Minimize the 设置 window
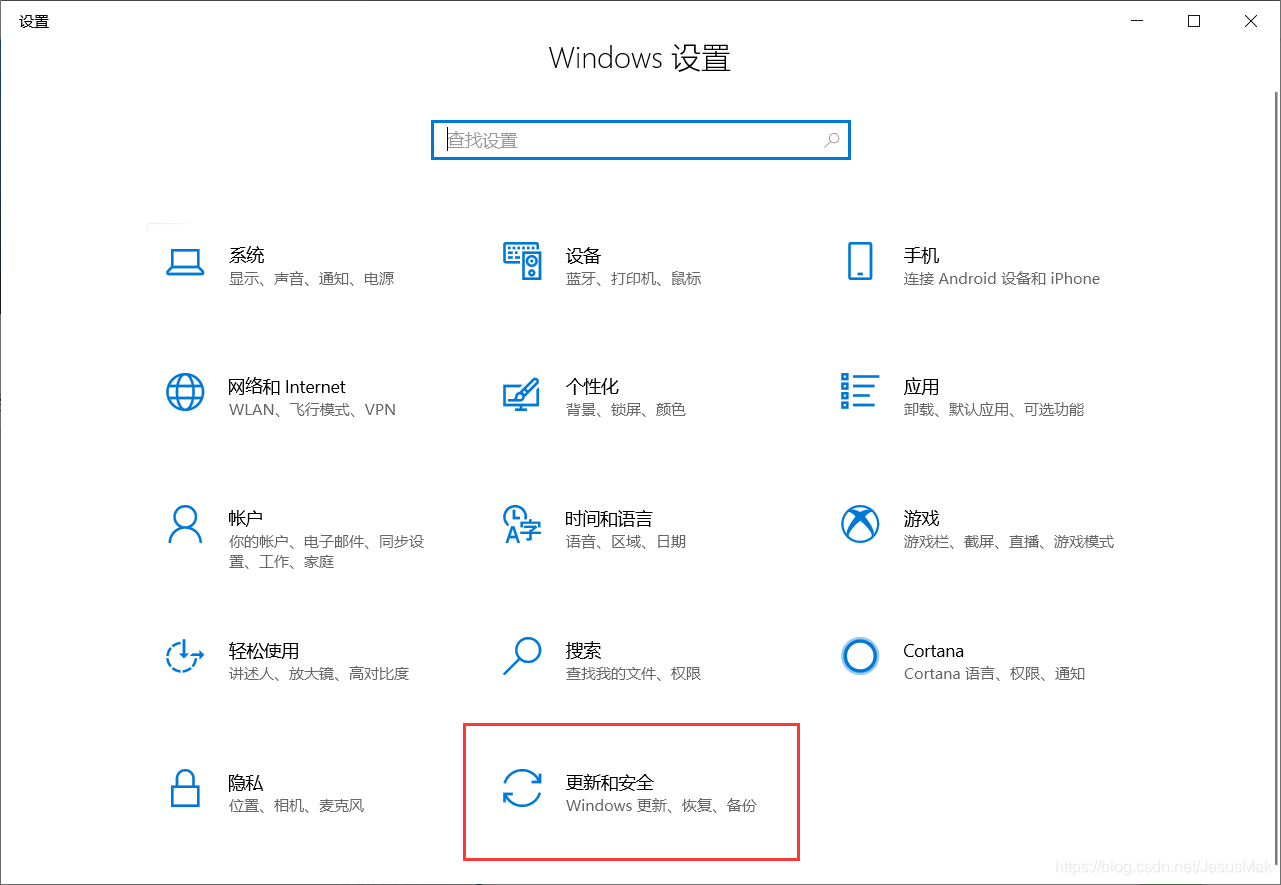 (1137, 21)
